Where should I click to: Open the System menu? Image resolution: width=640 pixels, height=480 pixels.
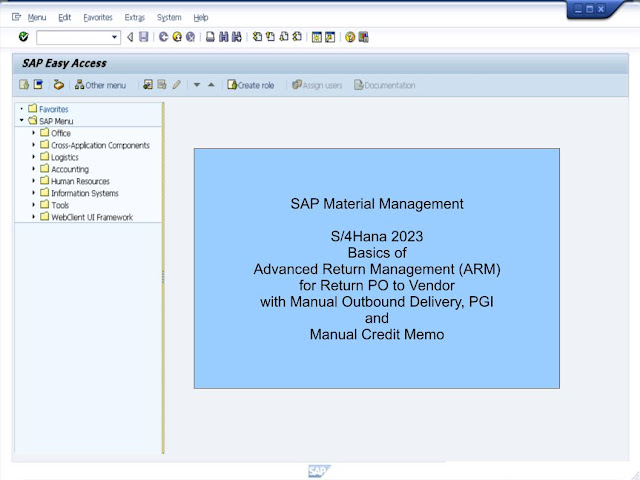point(169,18)
